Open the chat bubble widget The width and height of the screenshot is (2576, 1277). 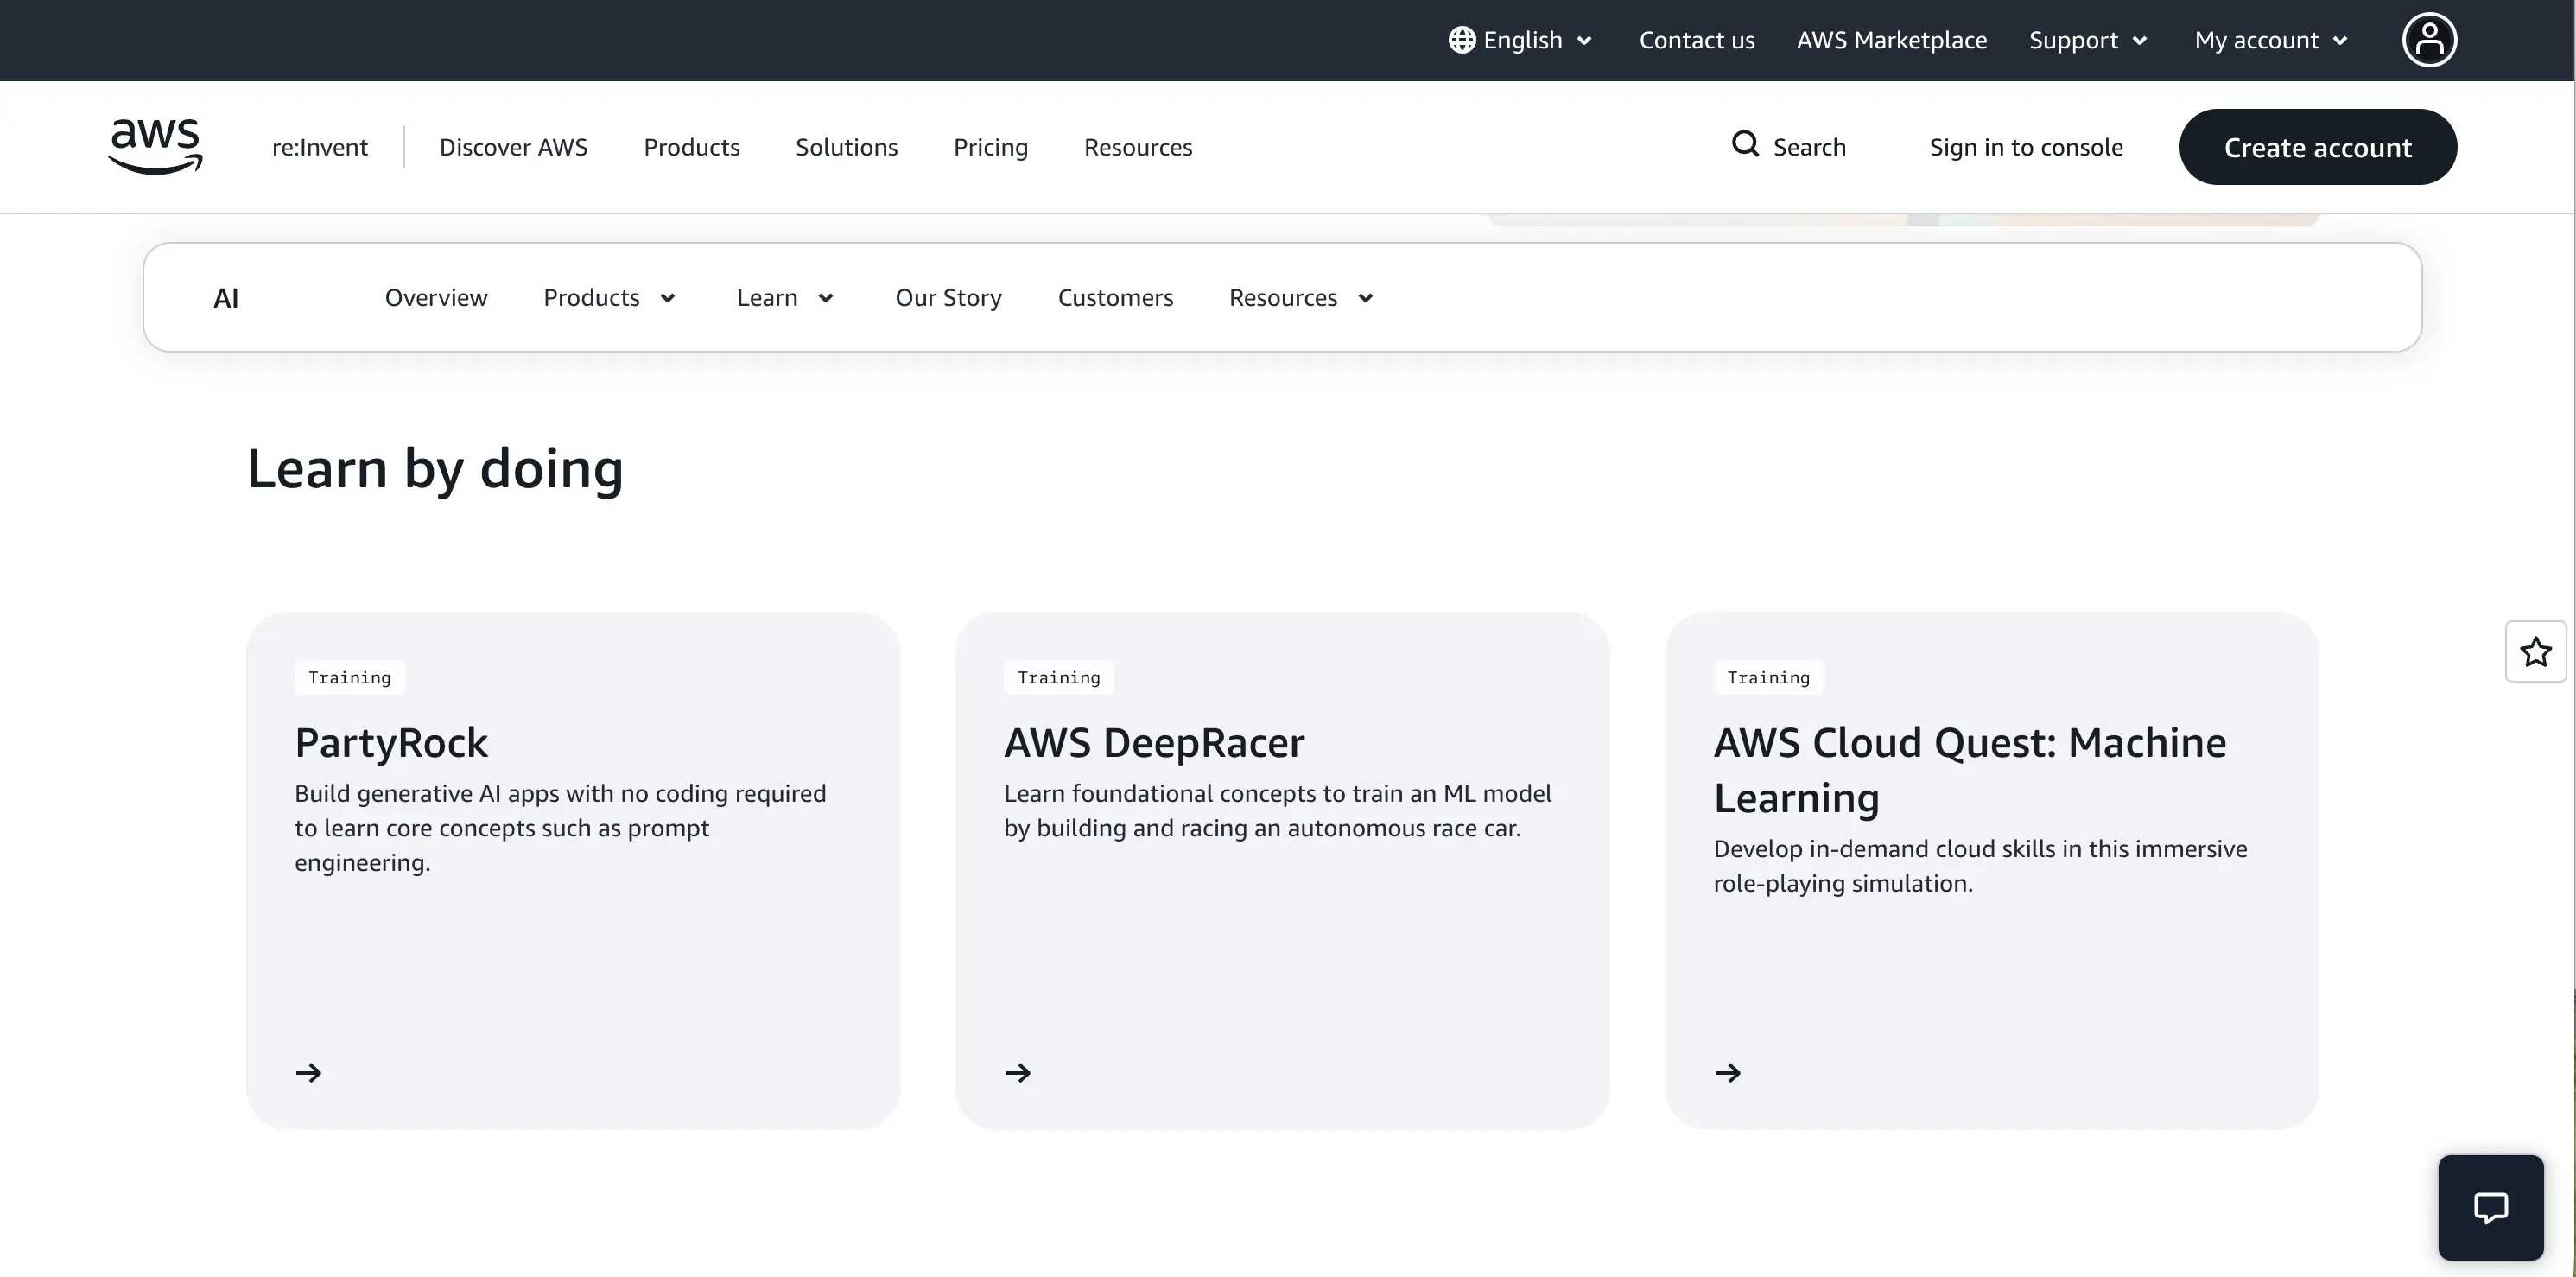(x=2490, y=1207)
